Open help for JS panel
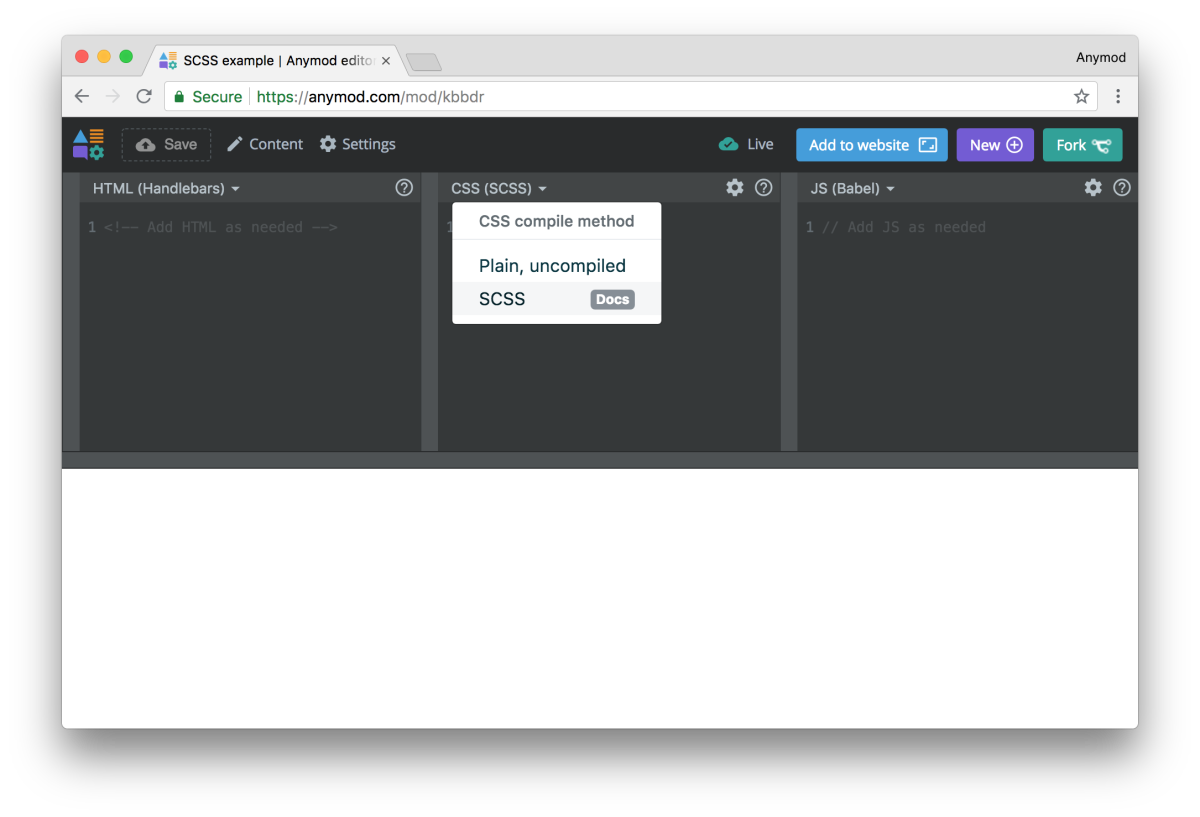Viewport: 1200px width, 817px height. (x=1122, y=187)
